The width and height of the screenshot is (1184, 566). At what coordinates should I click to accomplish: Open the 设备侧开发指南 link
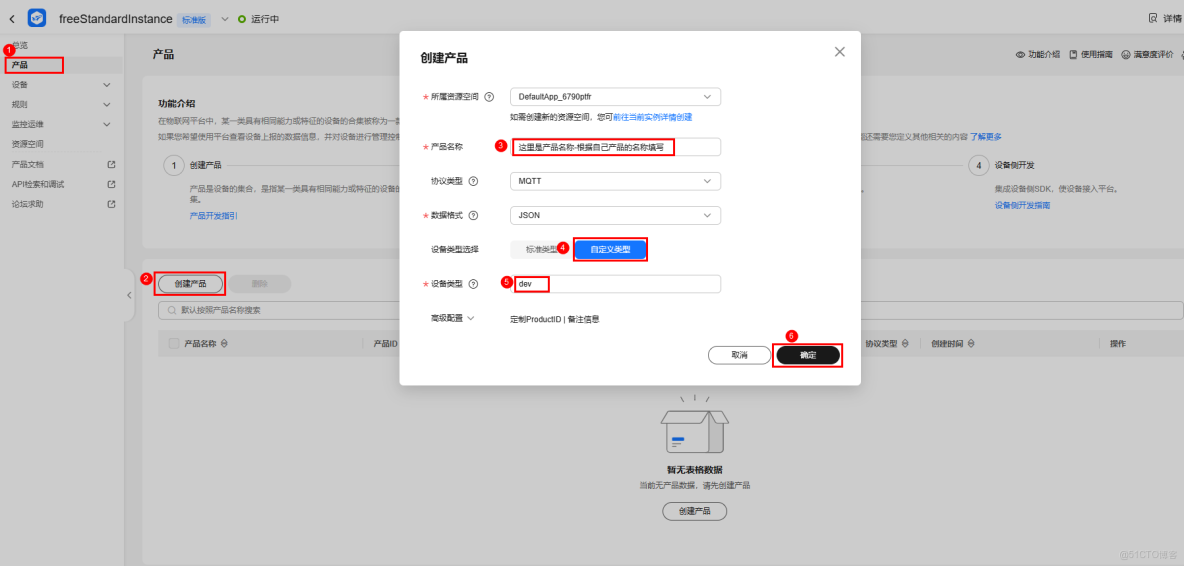(x=1022, y=205)
